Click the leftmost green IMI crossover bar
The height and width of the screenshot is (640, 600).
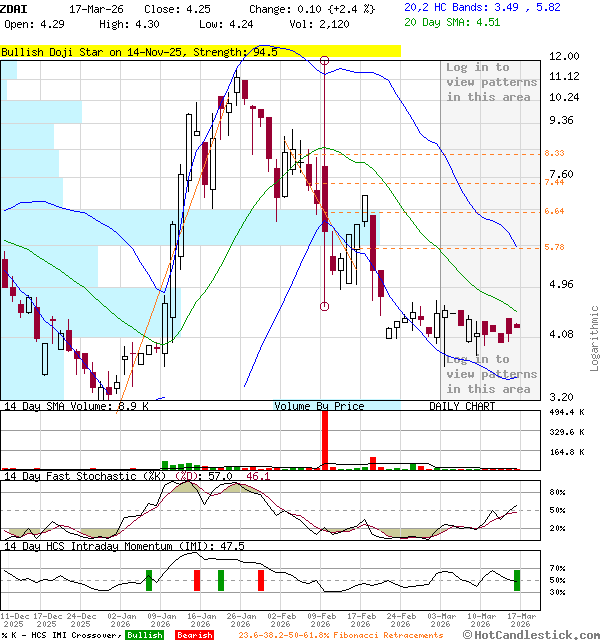coord(149,579)
